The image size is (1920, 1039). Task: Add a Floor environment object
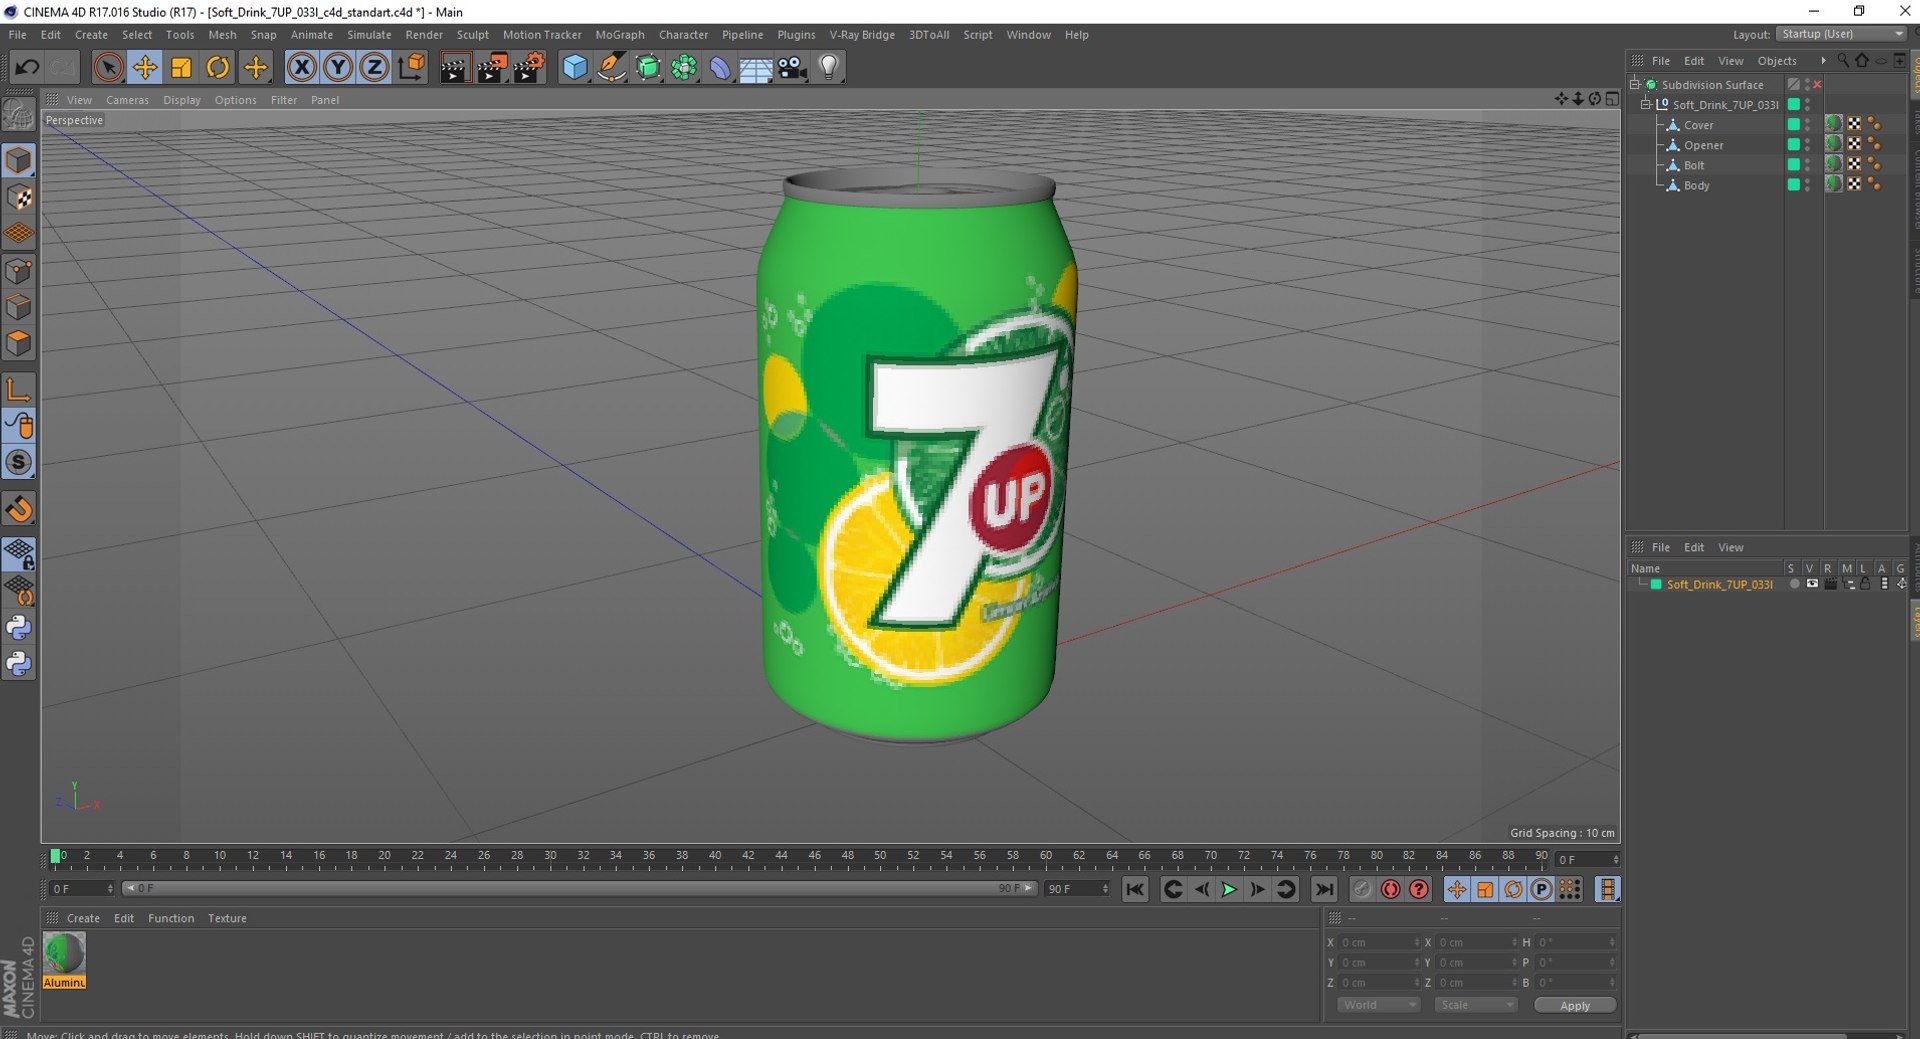click(x=756, y=67)
